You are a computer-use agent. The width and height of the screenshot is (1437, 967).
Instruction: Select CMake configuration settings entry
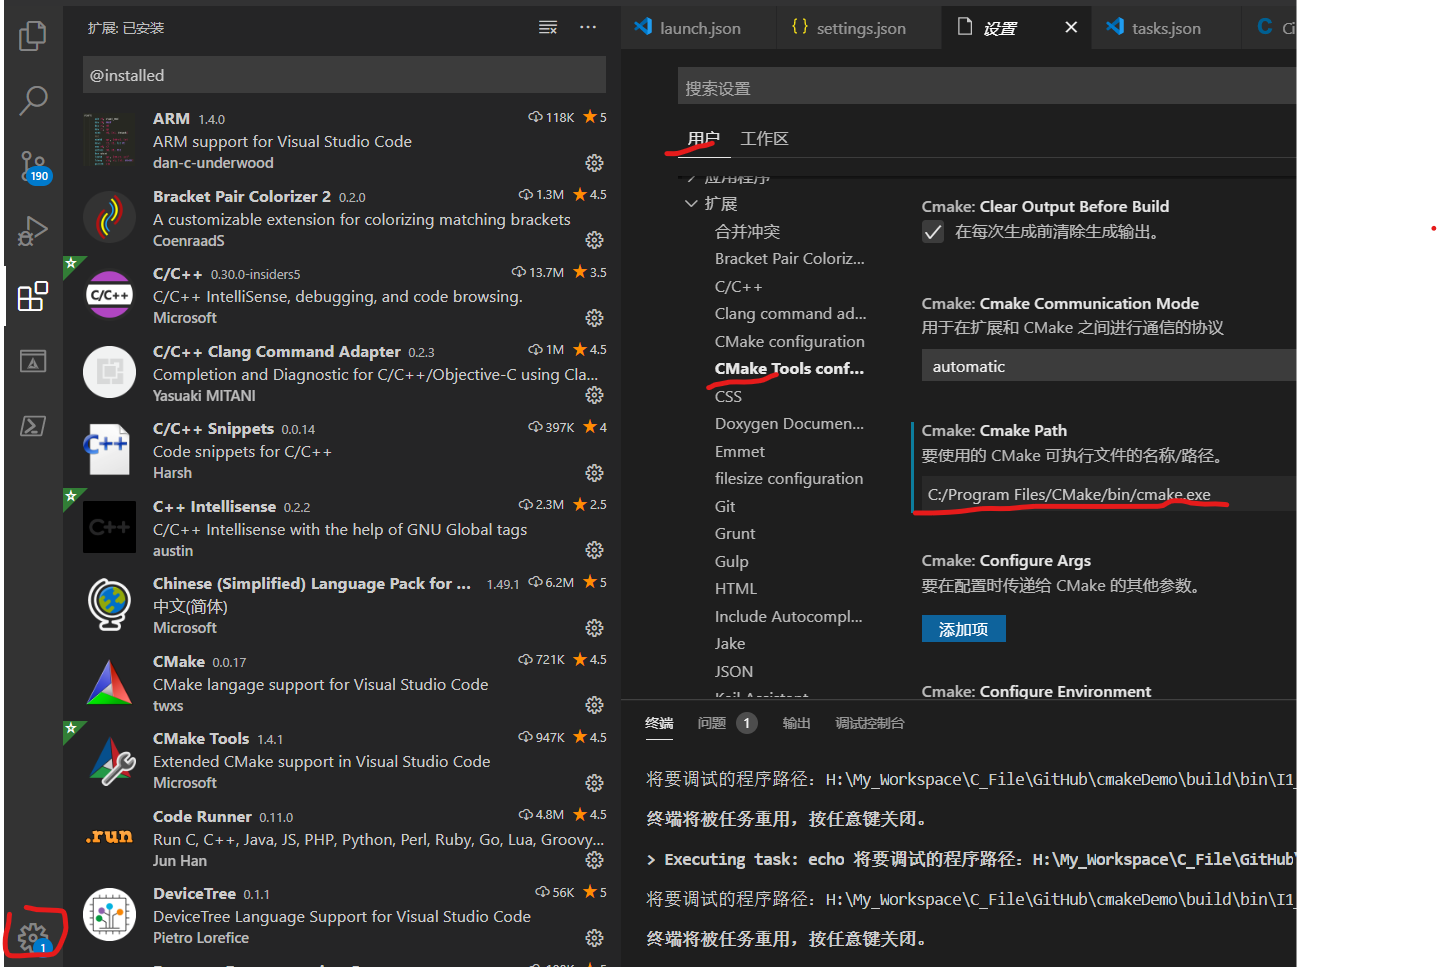tap(789, 342)
